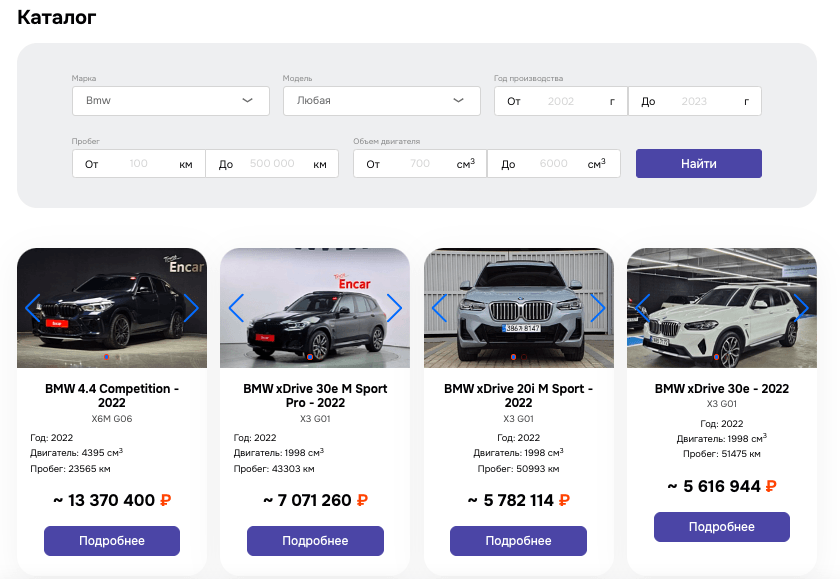Open Подробнее for the 7 071 260 ₽ car

[315, 541]
